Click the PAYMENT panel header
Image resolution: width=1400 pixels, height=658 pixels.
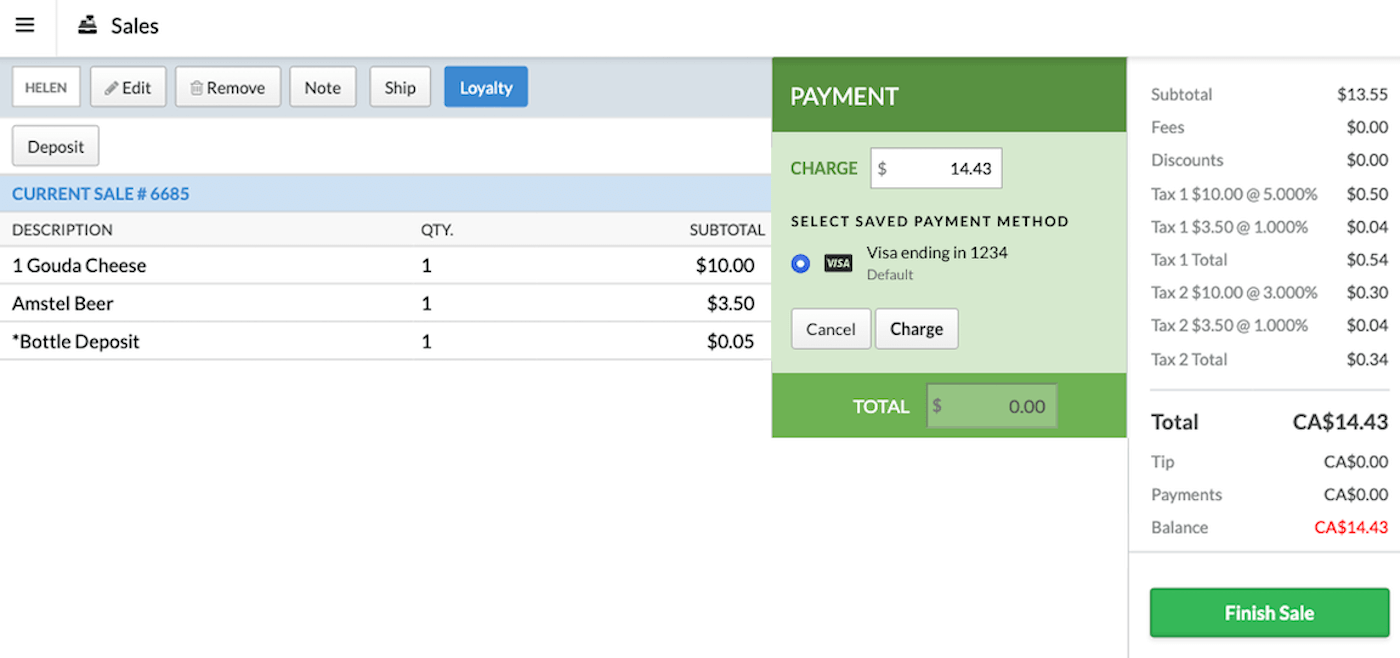[x=949, y=96]
